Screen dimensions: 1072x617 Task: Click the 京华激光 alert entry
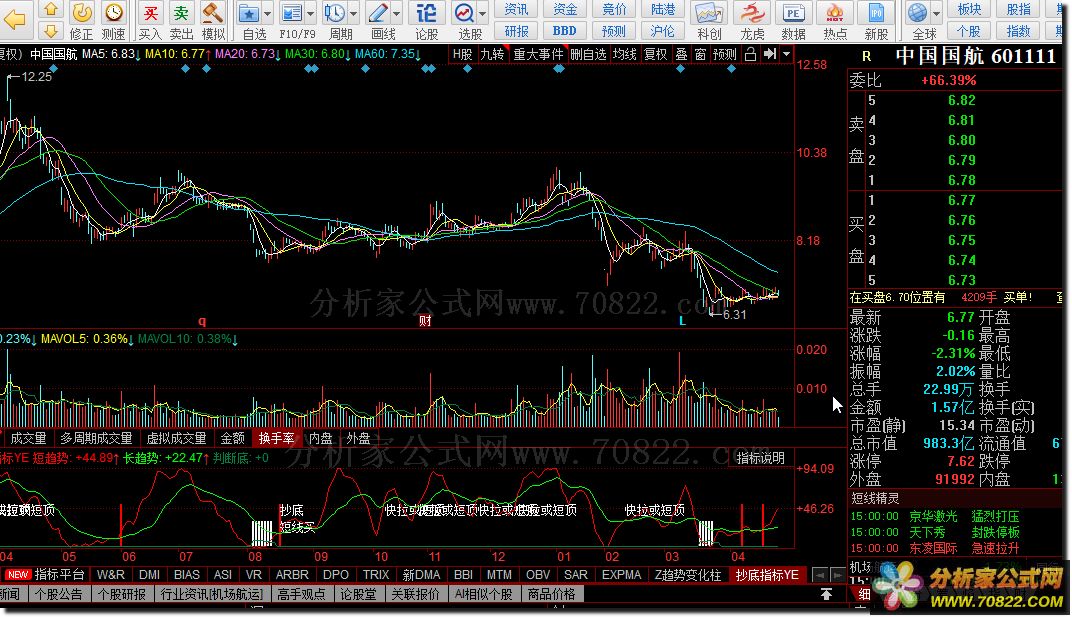click(x=933, y=516)
